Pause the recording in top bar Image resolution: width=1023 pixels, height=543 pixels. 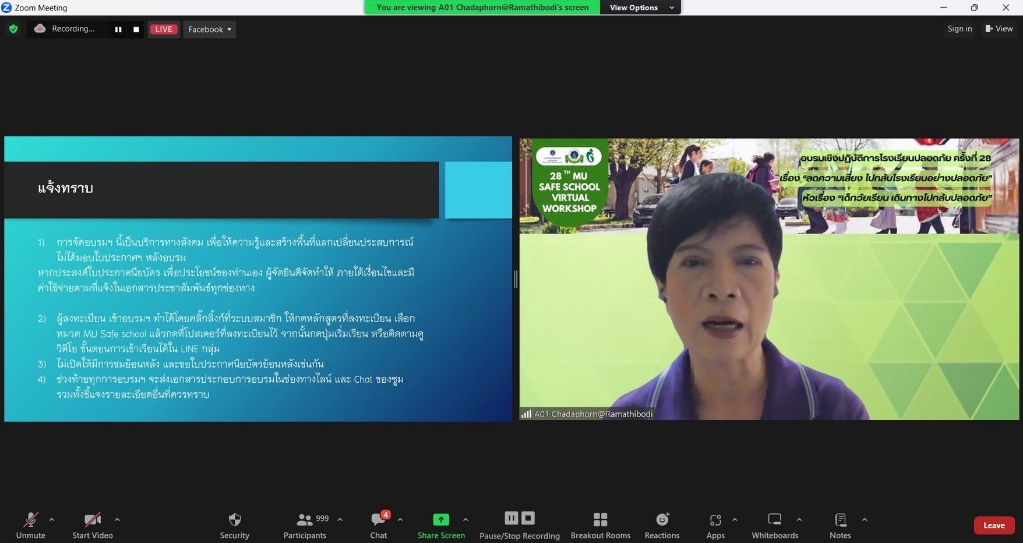(x=118, y=29)
